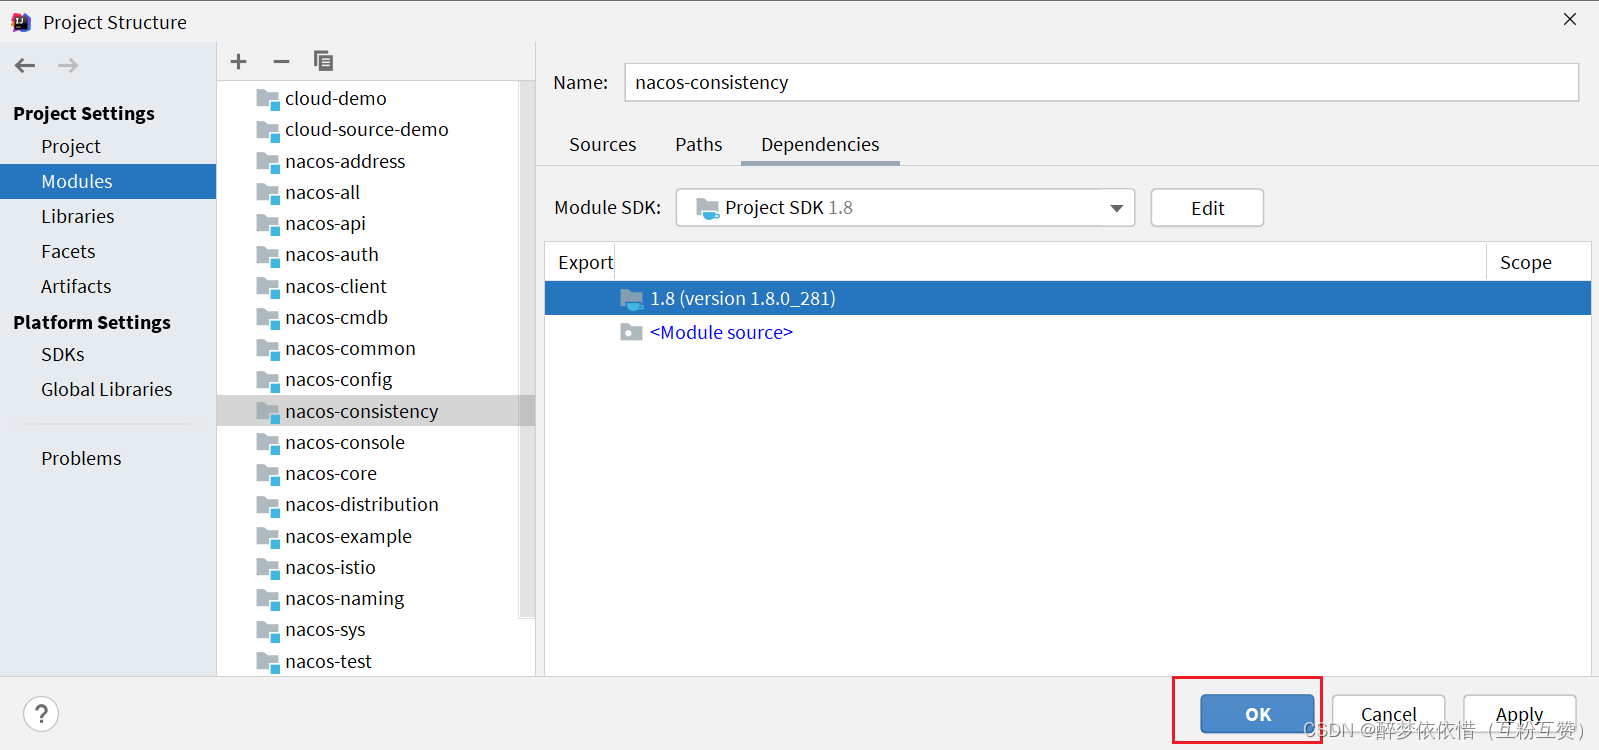
Task: Select the 1.8 (version 1.8.0_281) dependency row
Action: [1068, 299]
